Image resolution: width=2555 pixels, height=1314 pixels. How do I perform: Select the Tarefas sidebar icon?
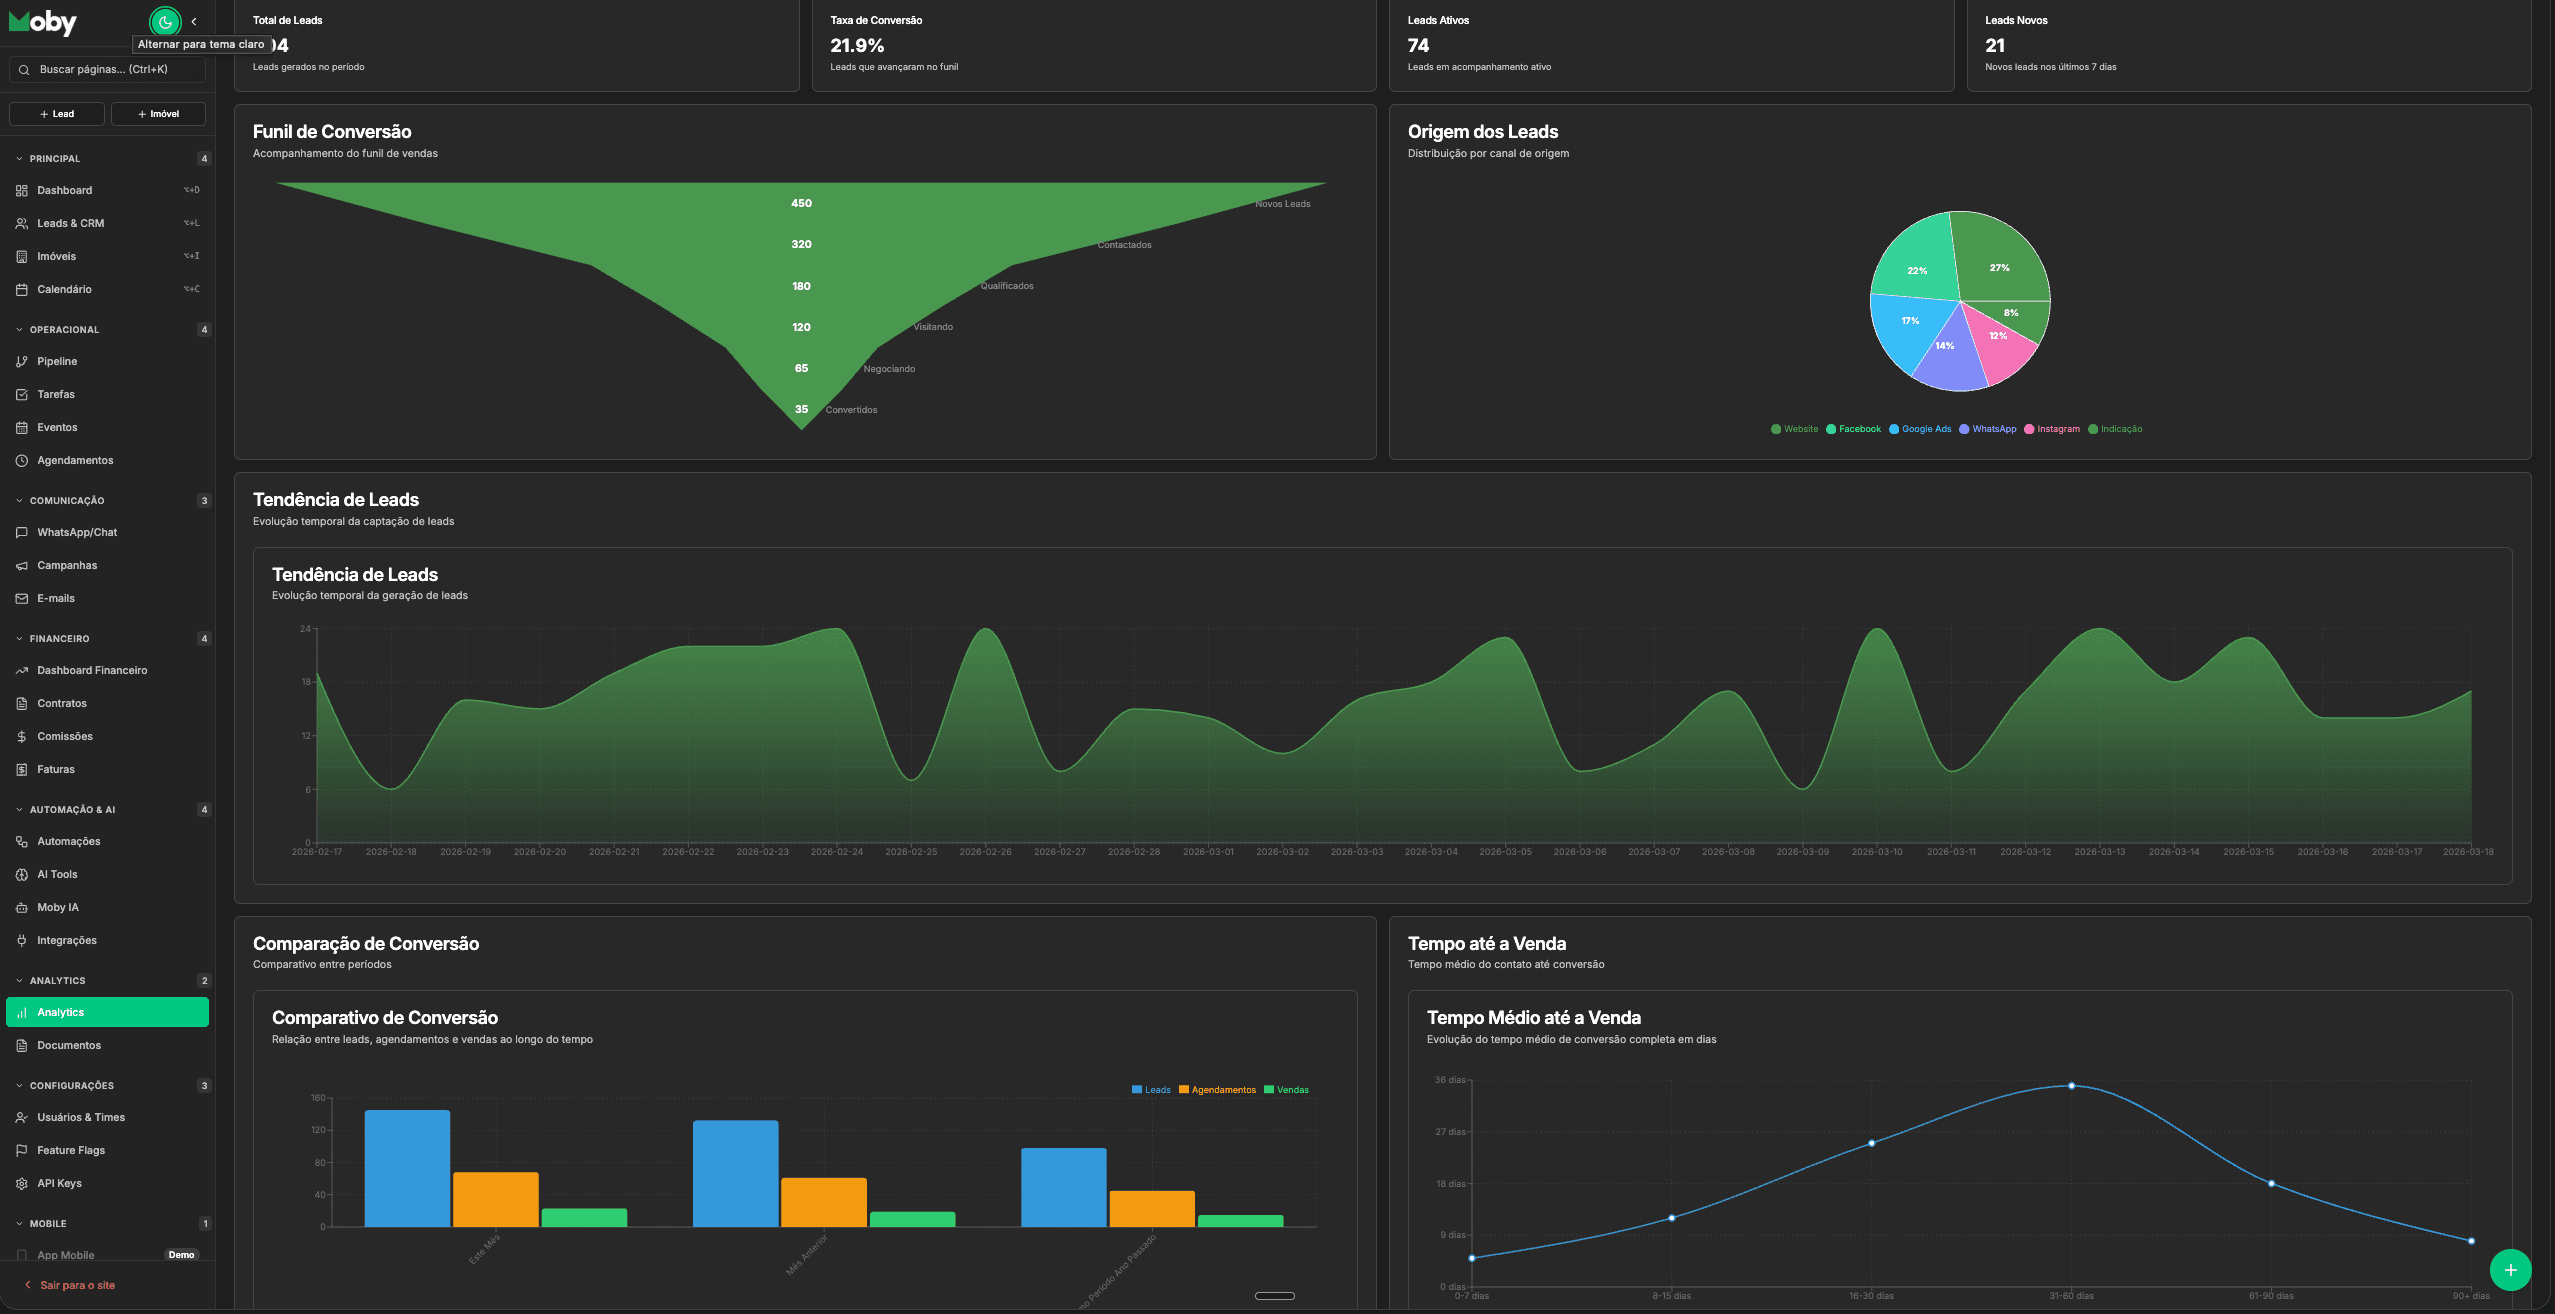coord(23,394)
